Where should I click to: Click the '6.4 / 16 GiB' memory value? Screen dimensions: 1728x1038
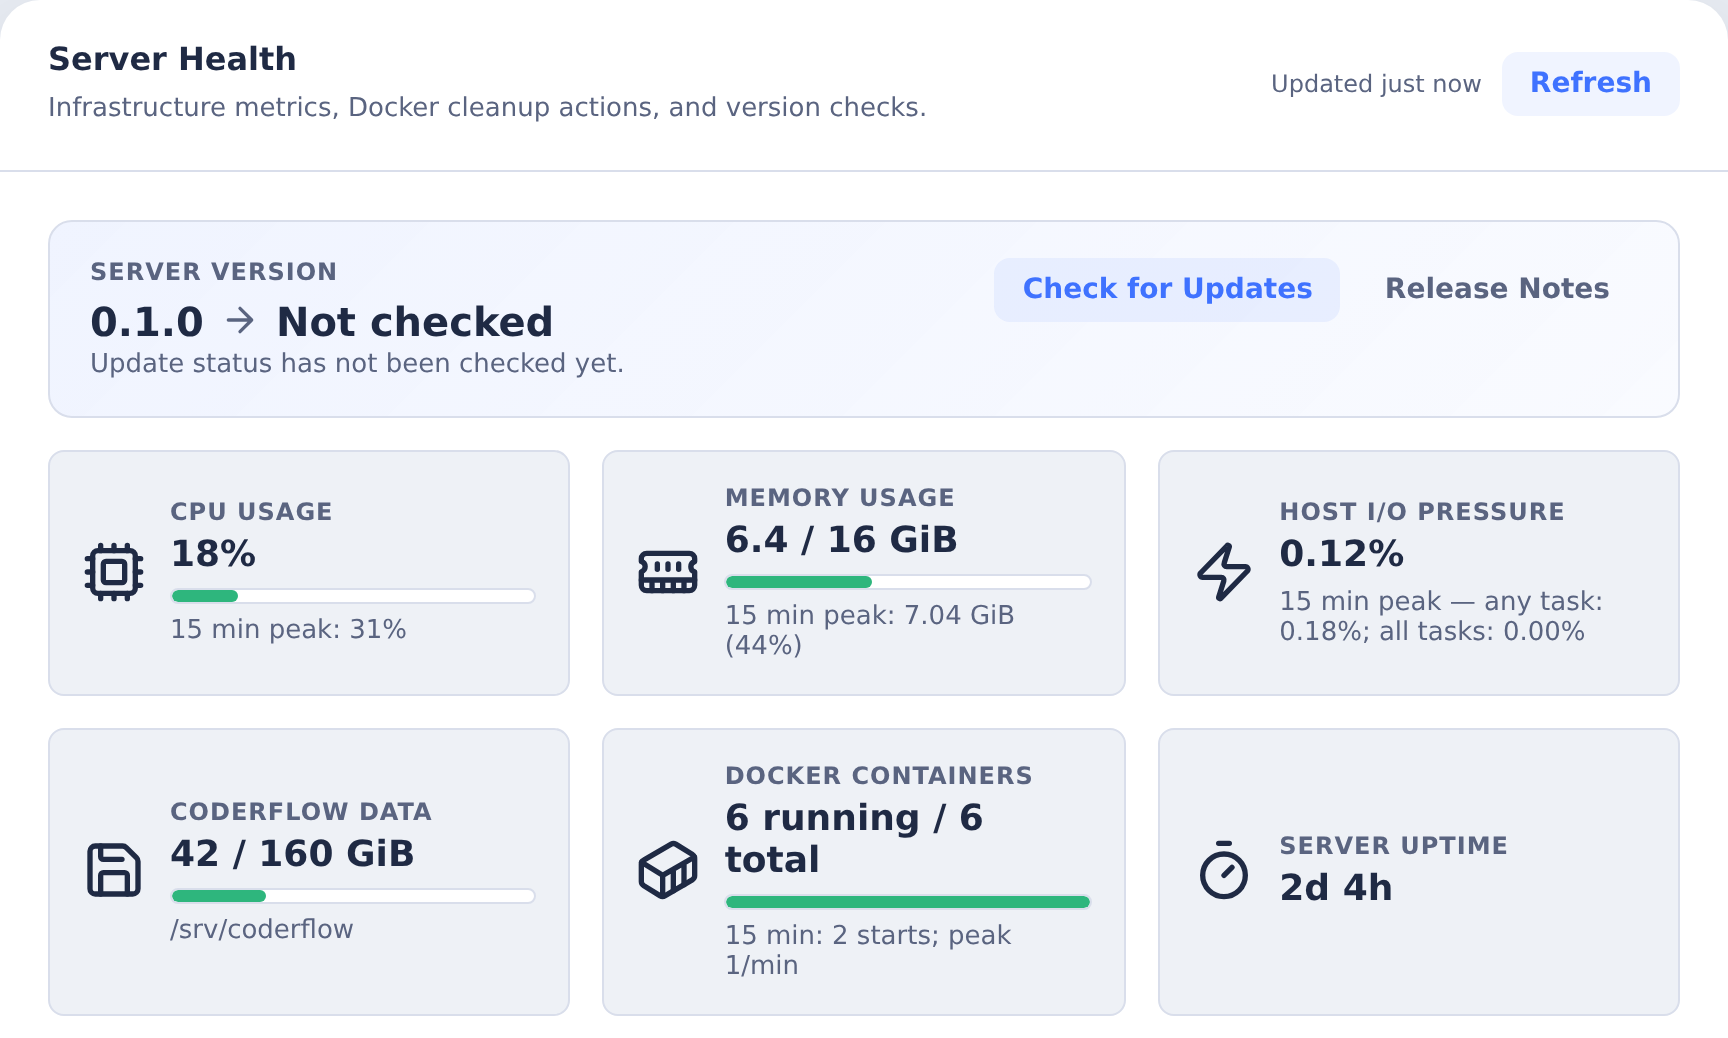coord(841,540)
